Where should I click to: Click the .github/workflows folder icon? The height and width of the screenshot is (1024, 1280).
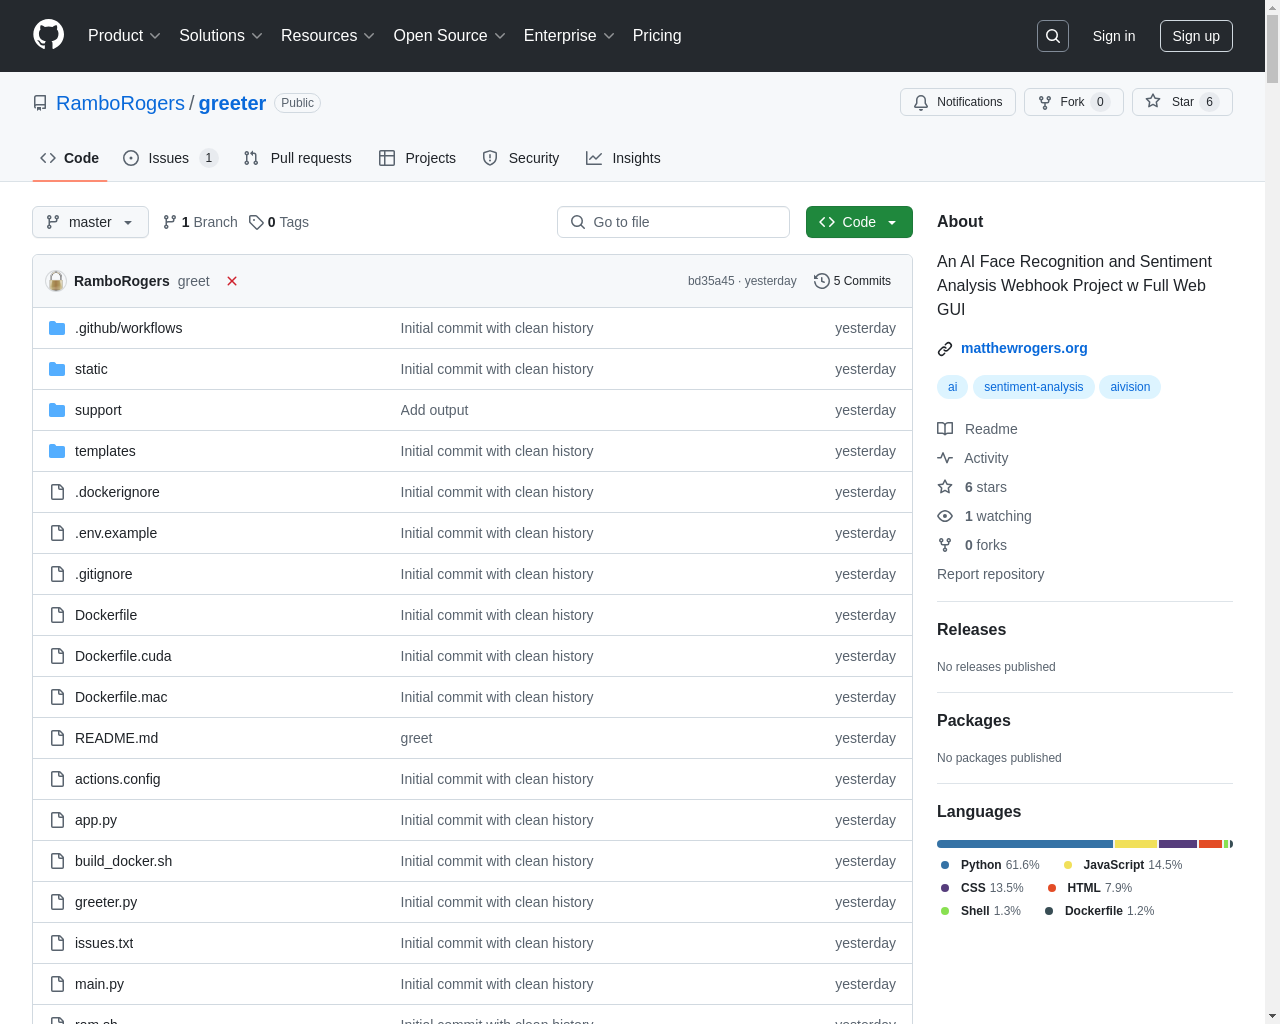coord(57,328)
